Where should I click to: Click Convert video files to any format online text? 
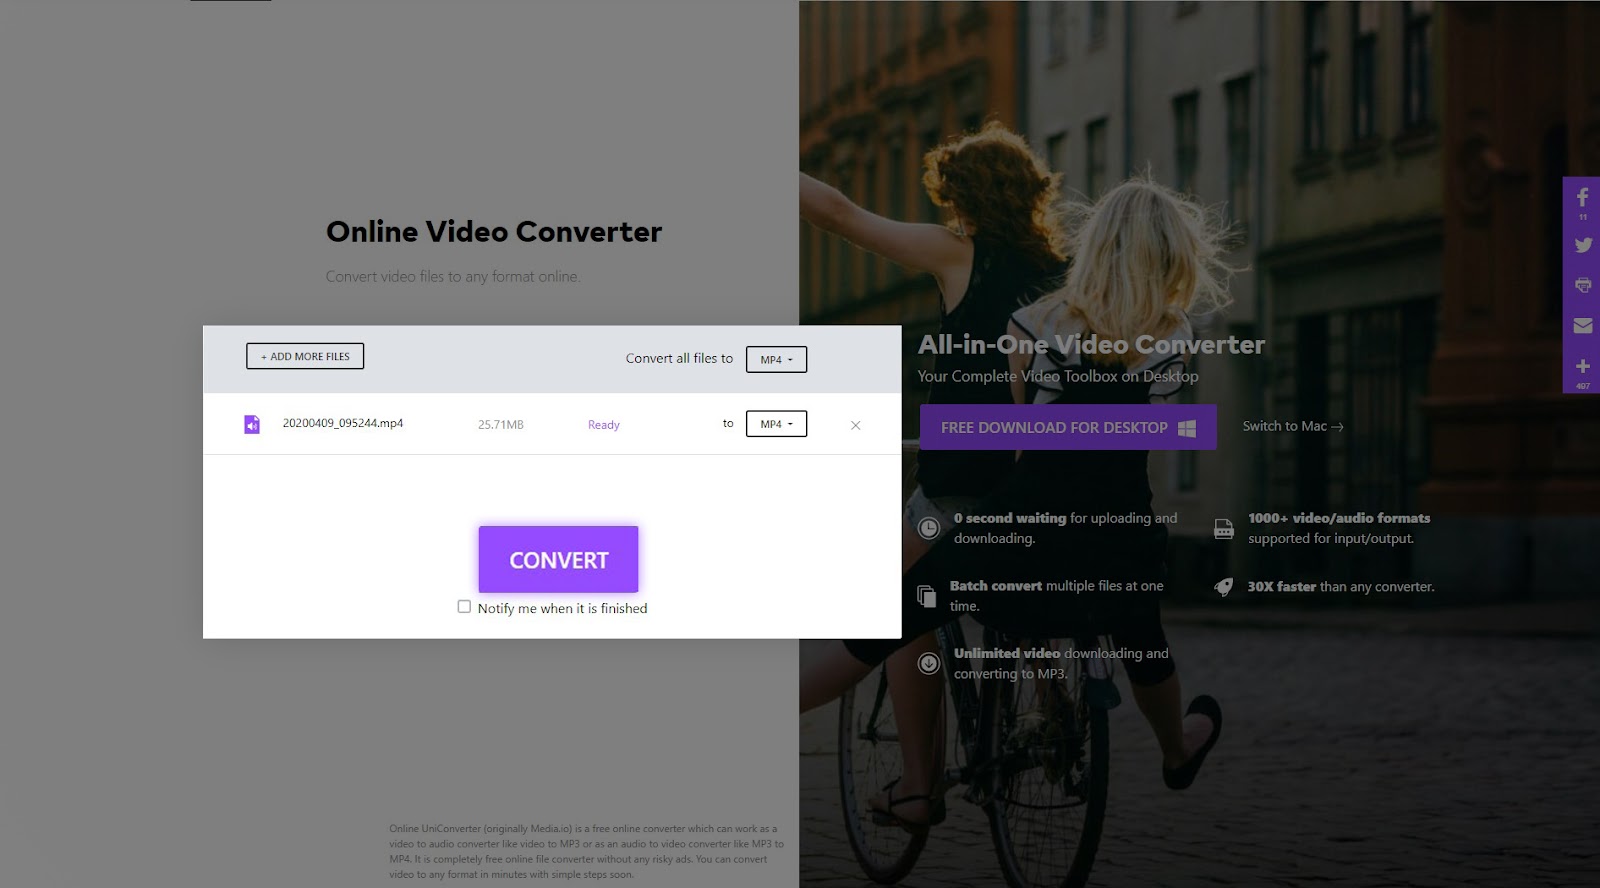point(453,276)
